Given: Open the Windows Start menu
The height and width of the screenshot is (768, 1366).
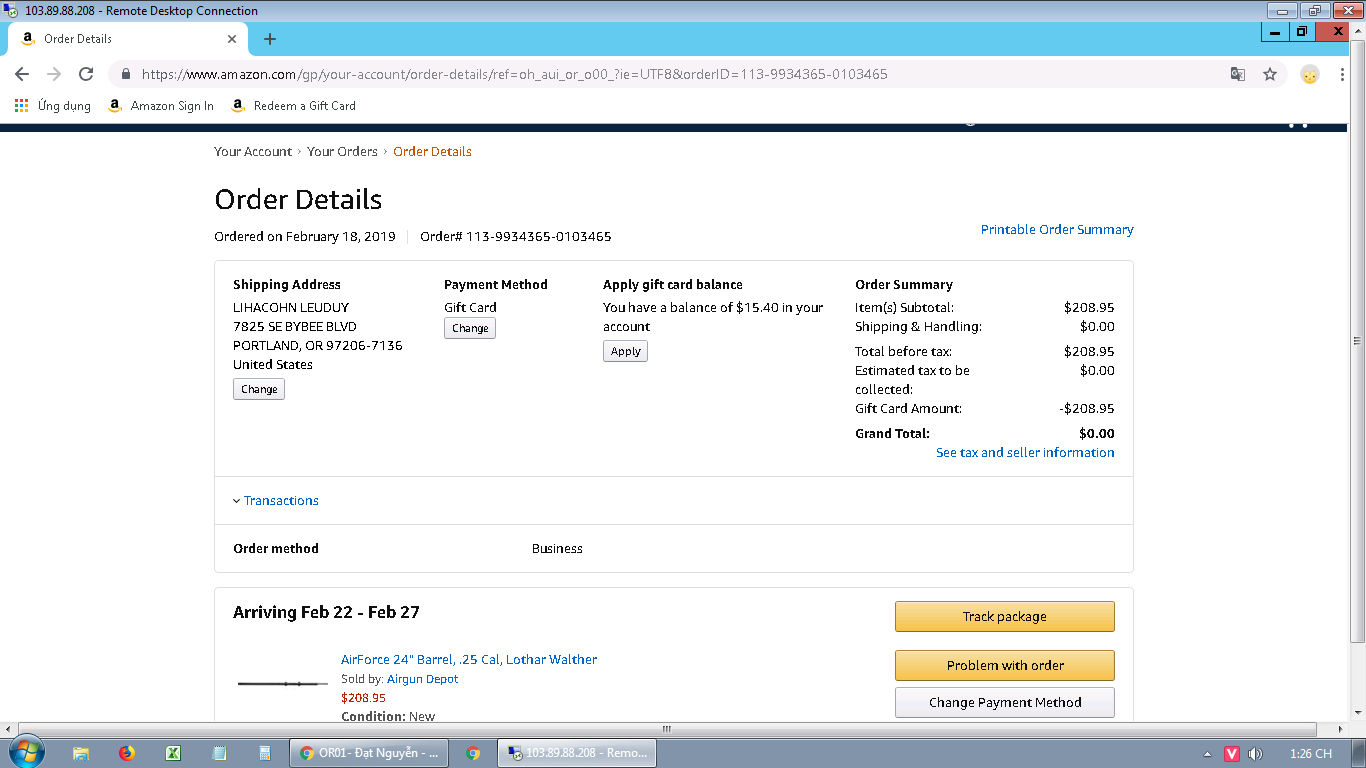Looking at the screenshot, I should (25, 753).
